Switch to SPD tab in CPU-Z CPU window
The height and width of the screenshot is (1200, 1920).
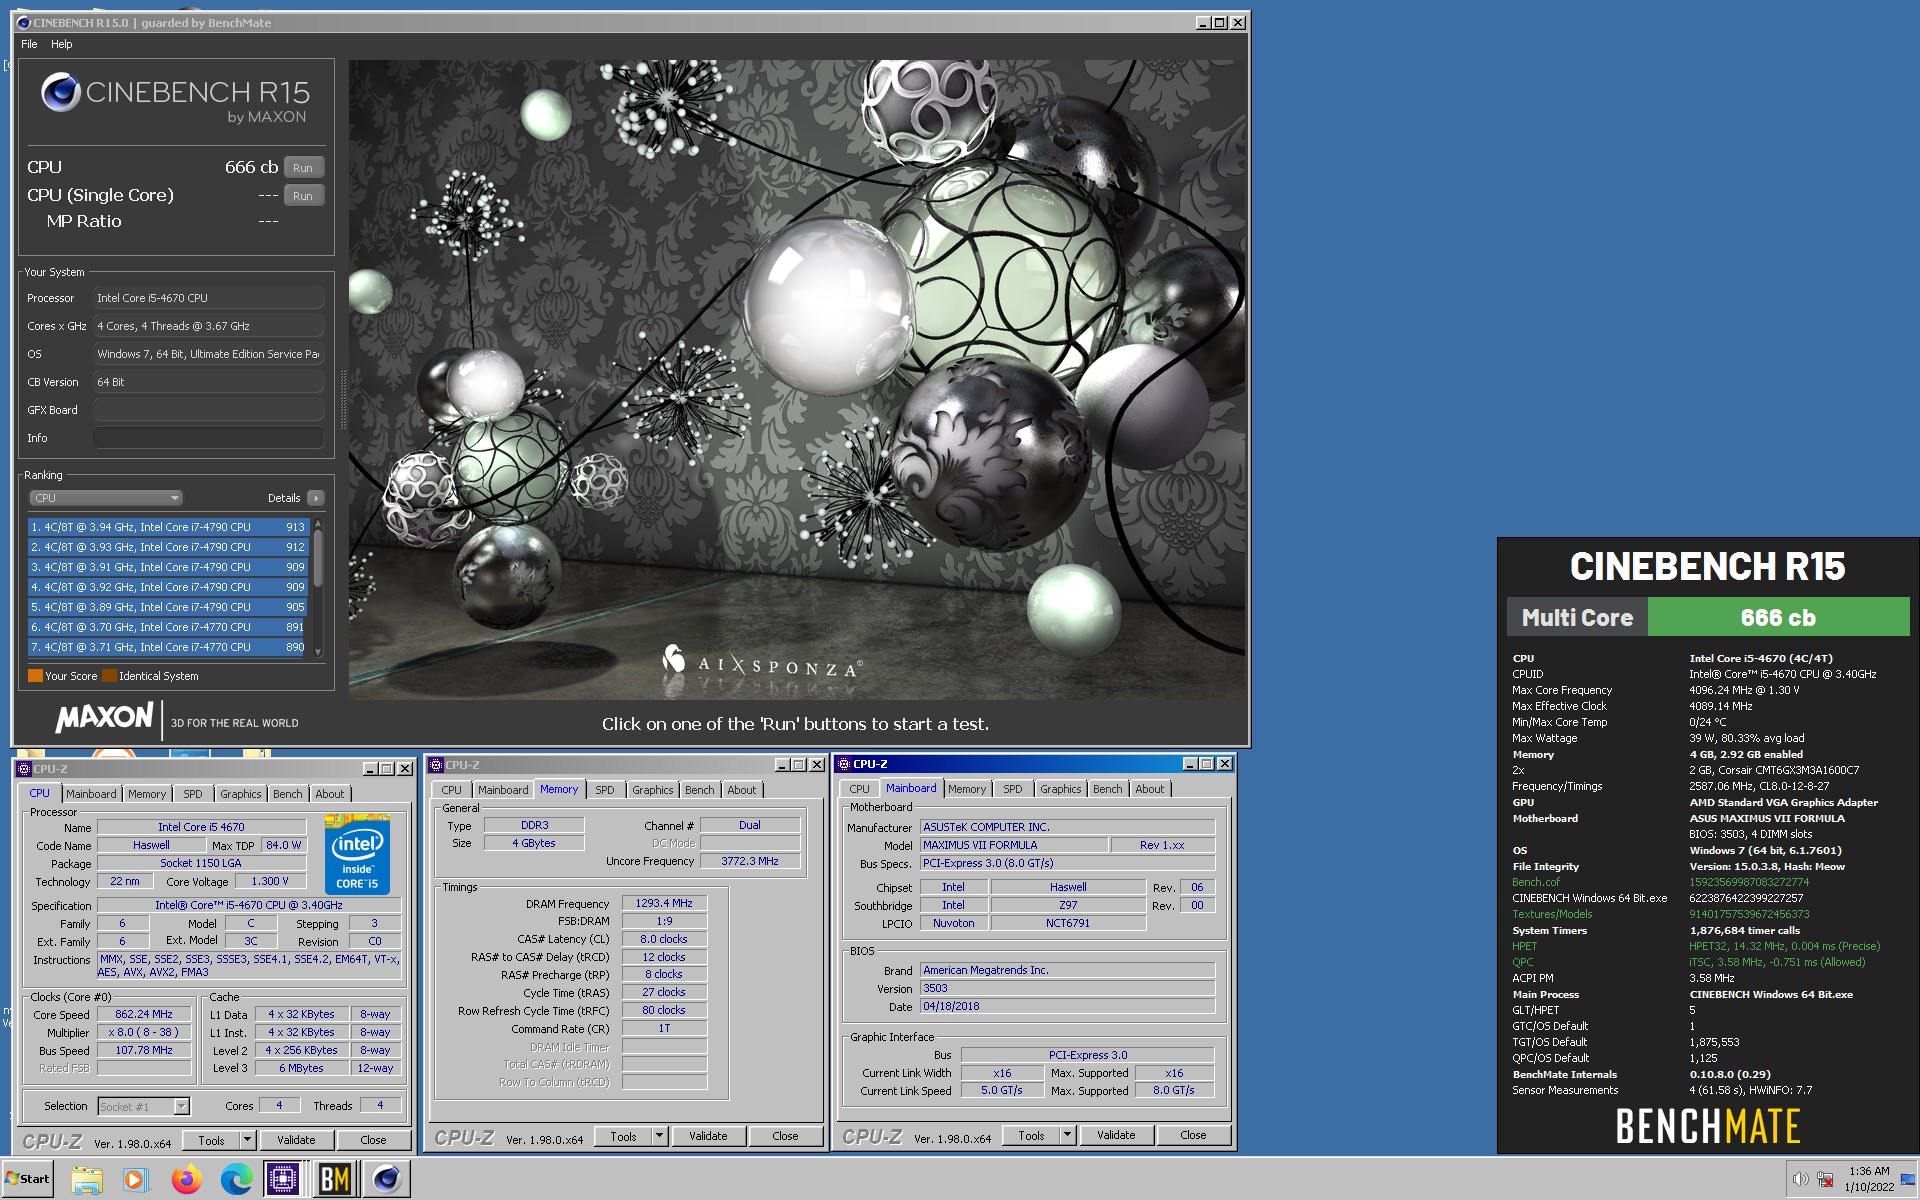[x=193, y=794]
